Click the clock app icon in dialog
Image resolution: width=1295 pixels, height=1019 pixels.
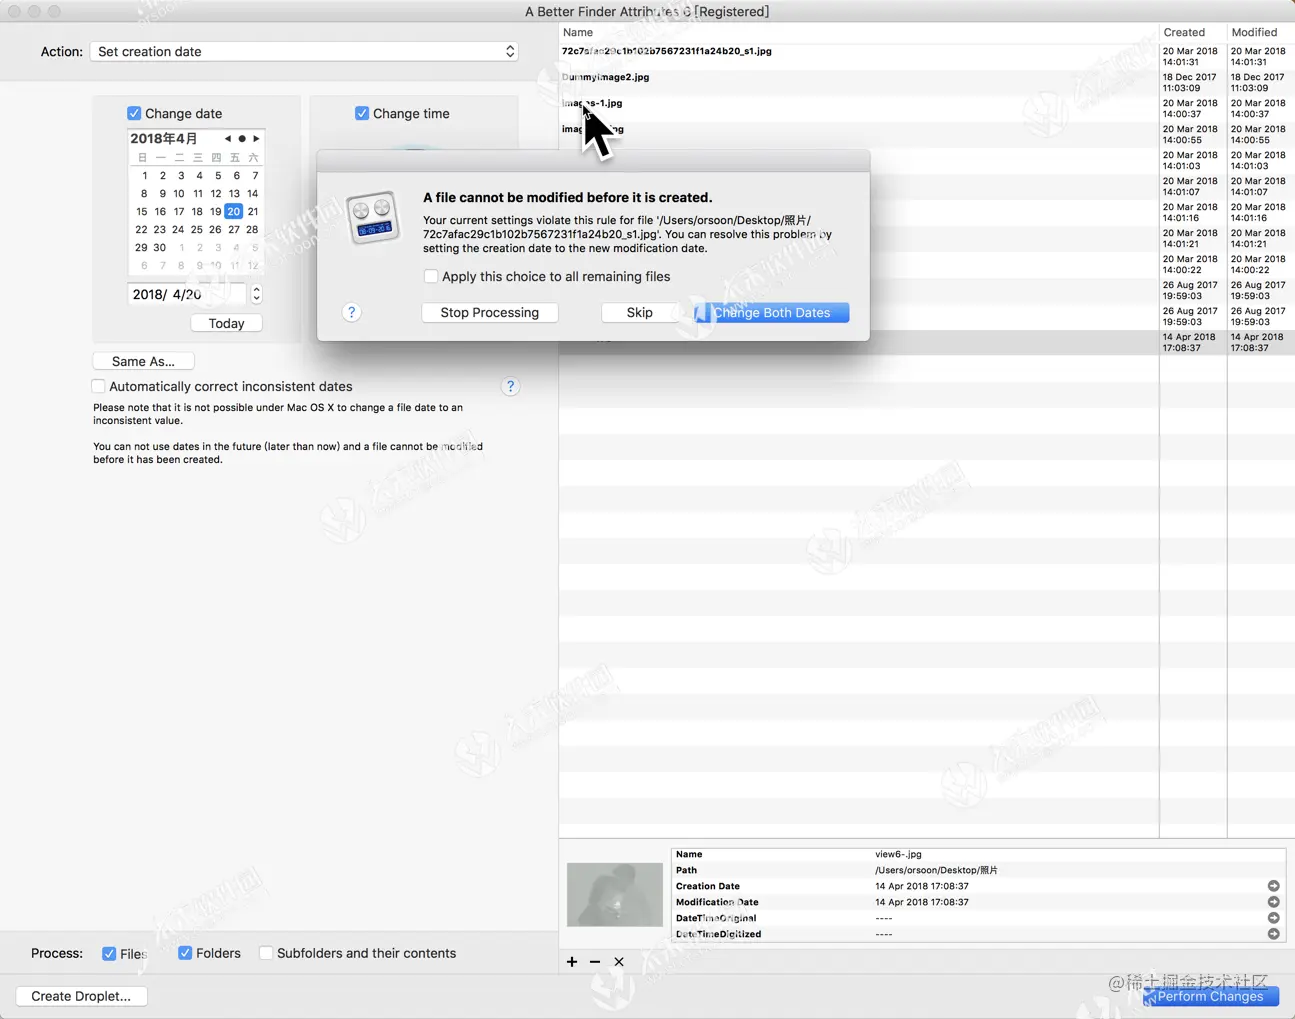373,218
